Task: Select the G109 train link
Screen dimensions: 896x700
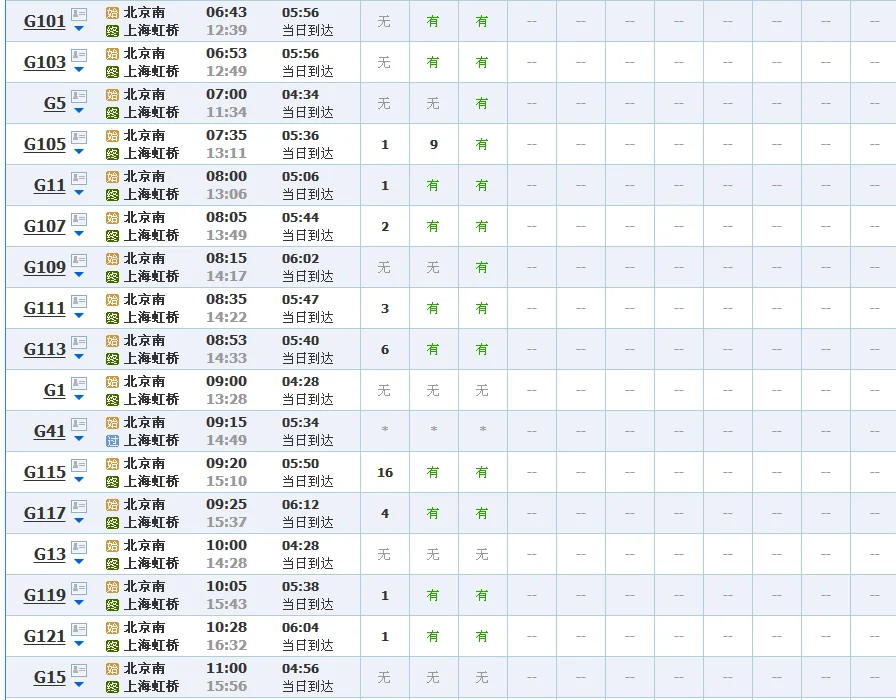Action: tap(45, 267)
